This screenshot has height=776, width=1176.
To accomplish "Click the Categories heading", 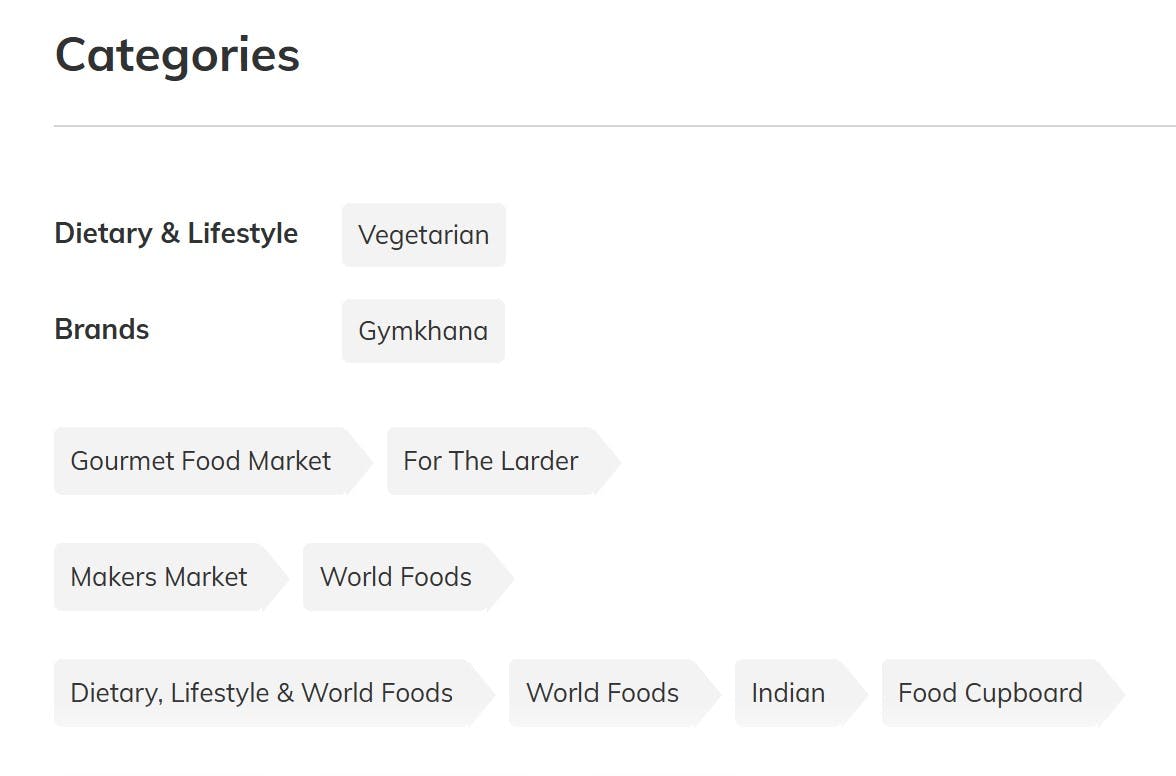I will click(x=177, y=55).
